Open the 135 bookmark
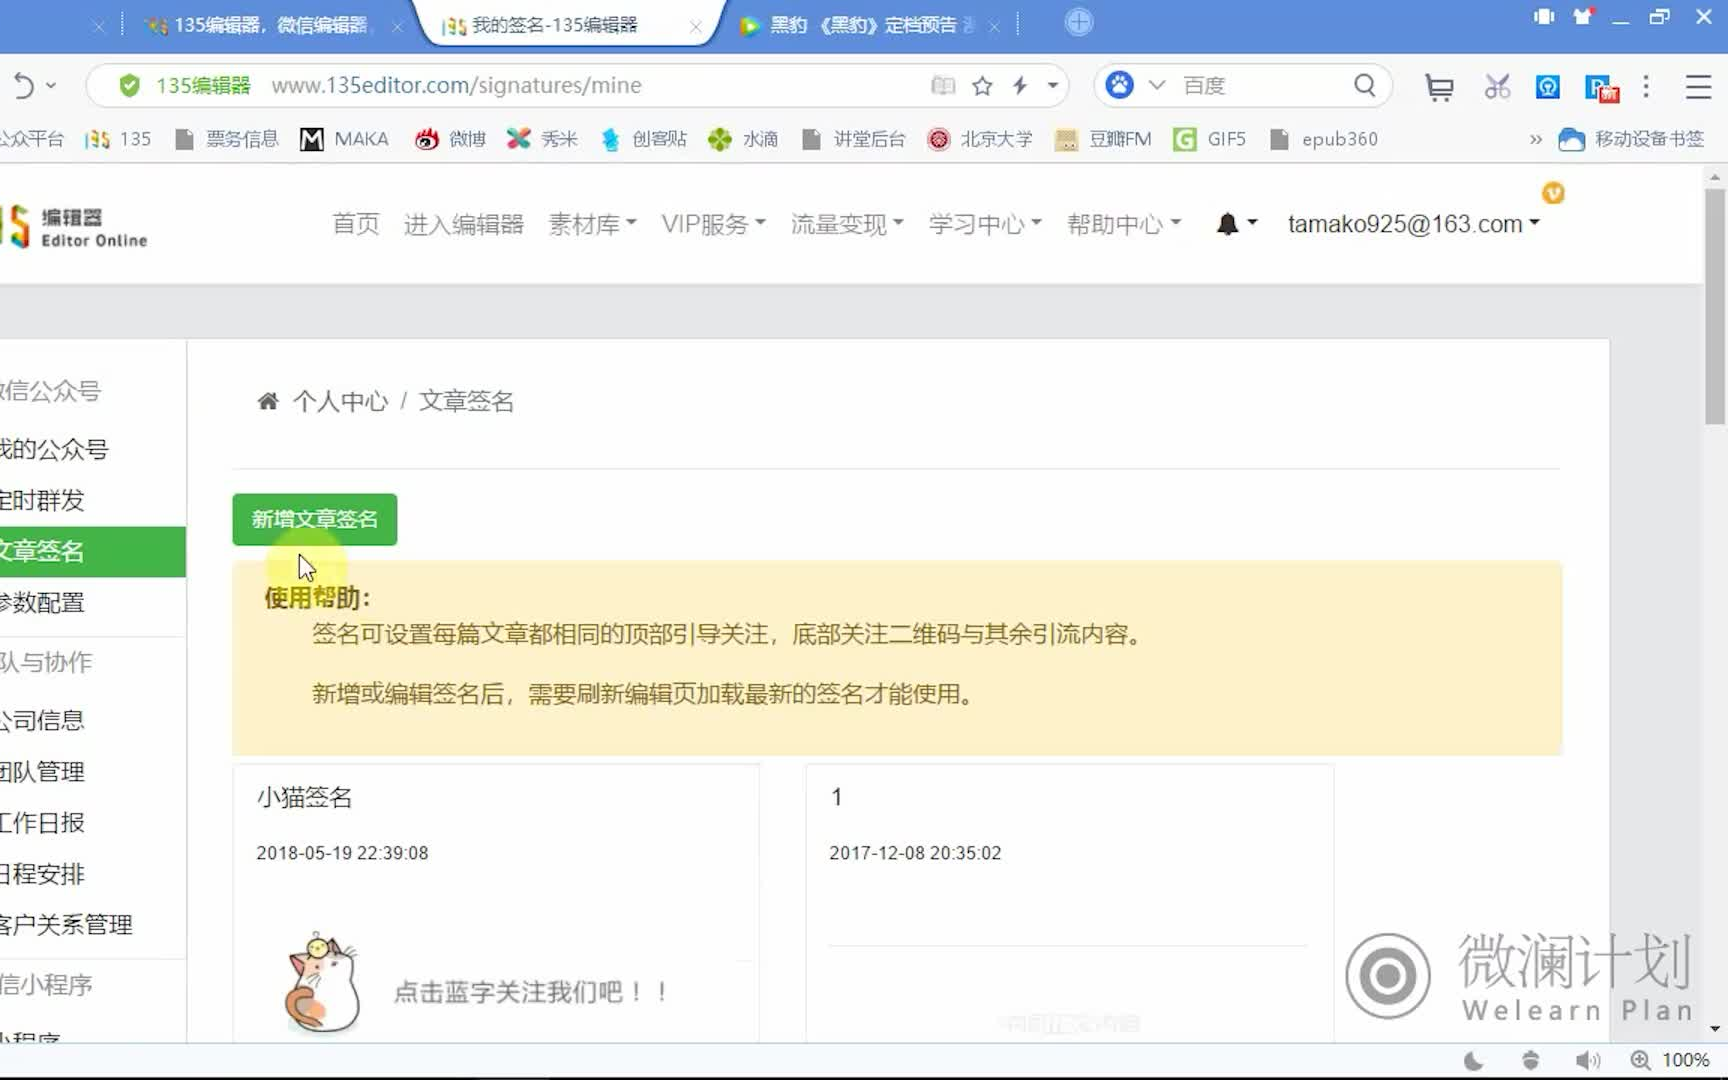Screen dimensions: 1728x1080 118,139
